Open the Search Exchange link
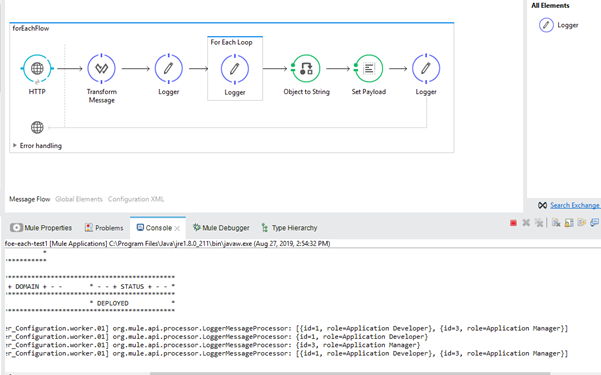The image size is (601, 375). [x=575, y=206]
